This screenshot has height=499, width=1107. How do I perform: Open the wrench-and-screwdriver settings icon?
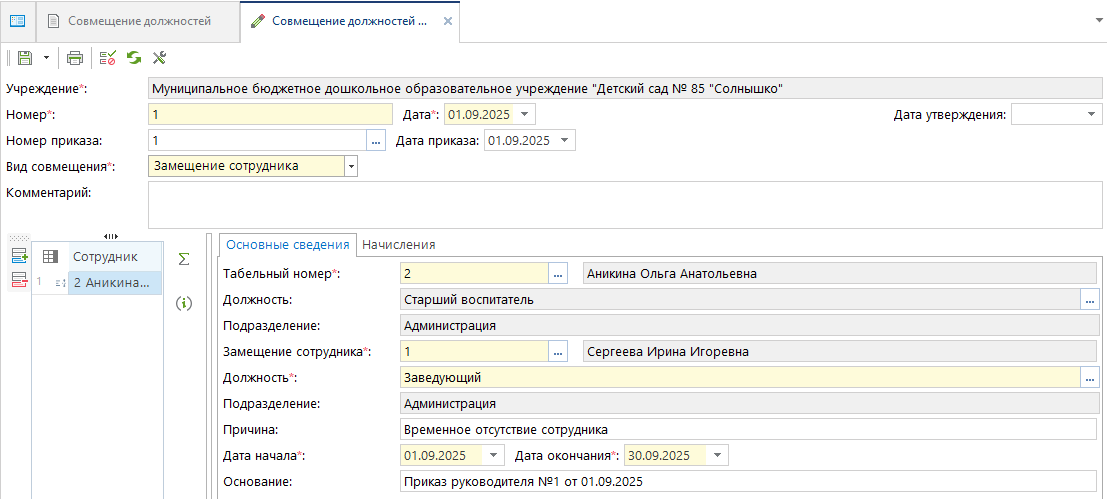click(x=158, y=58)
